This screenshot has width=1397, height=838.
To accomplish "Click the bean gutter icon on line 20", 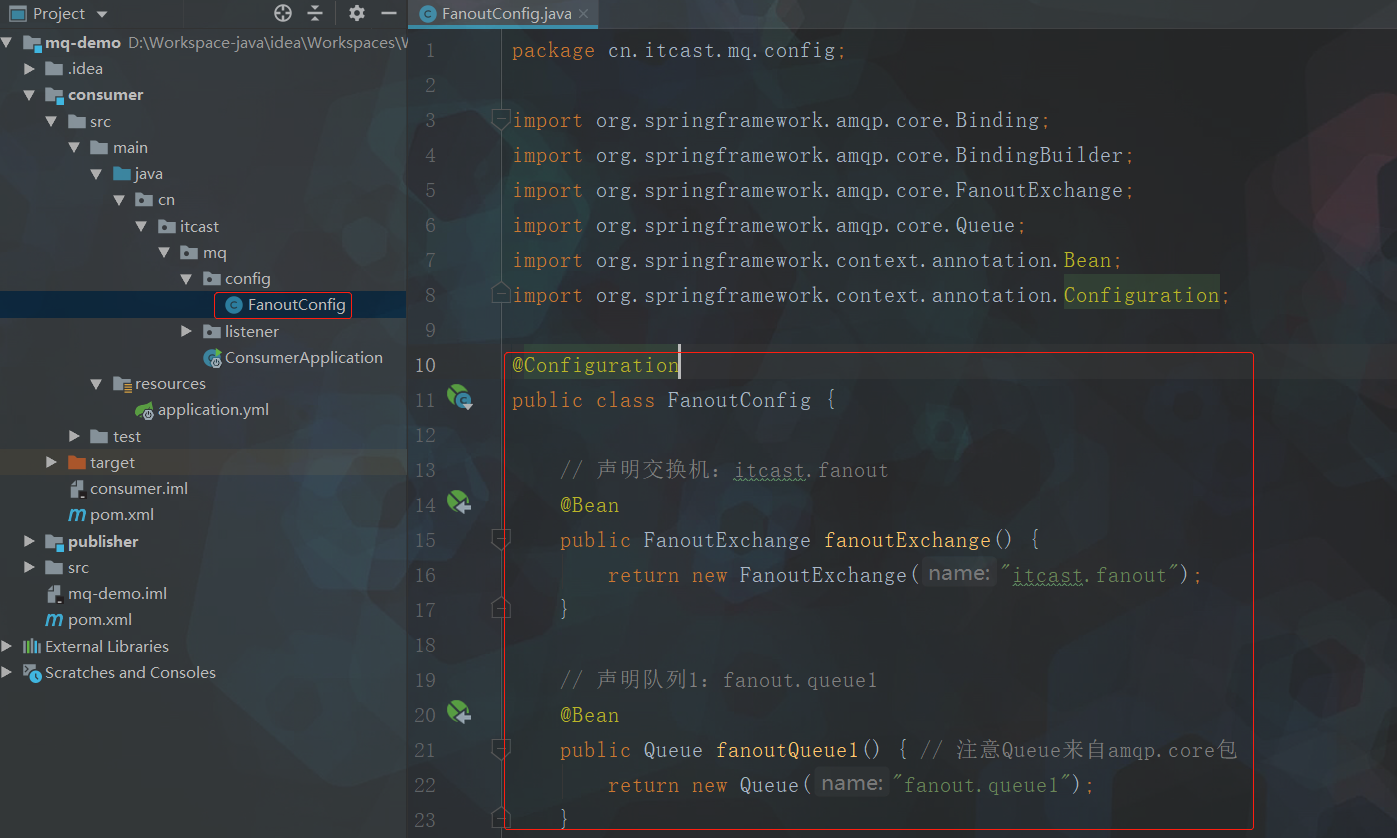I will click(459, 713).
